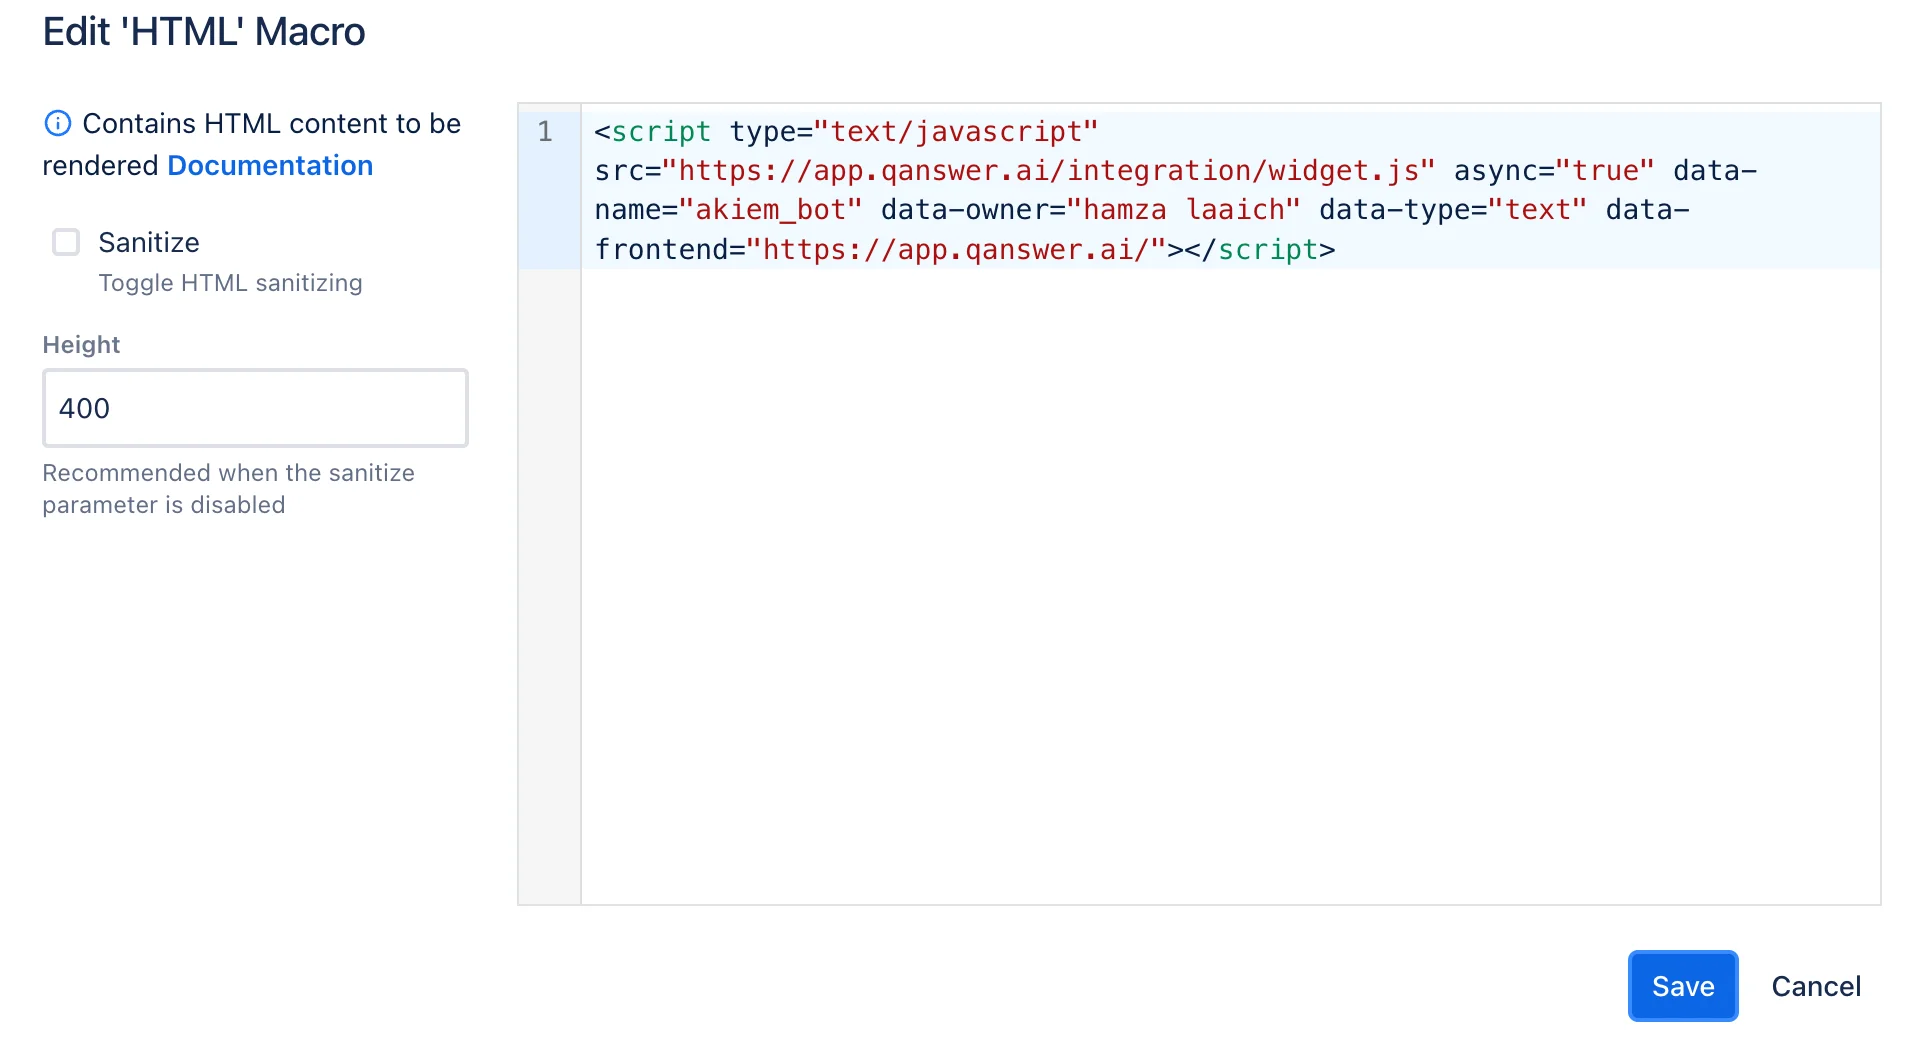
Task: Click the data-frontend URL value in the code
Action: [x=957, y=249]
